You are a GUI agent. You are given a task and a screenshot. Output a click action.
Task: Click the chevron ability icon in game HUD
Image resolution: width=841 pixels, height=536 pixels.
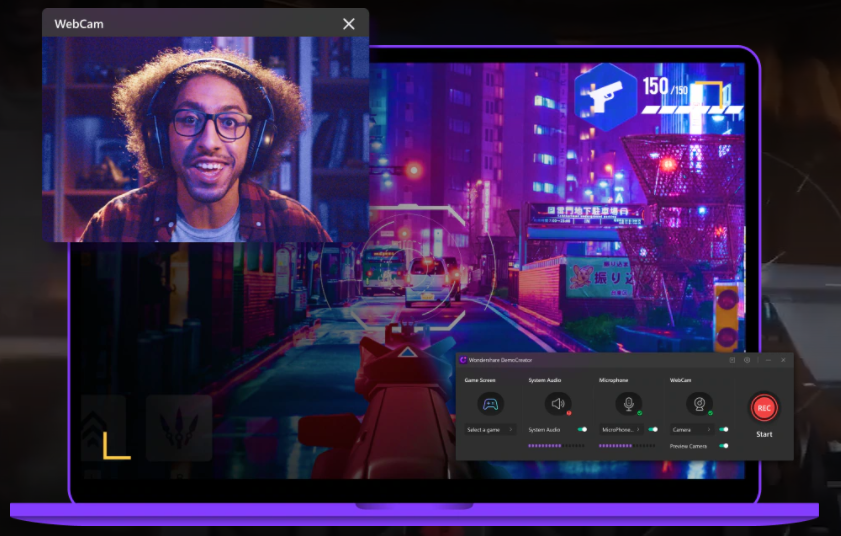pos(104,428)
